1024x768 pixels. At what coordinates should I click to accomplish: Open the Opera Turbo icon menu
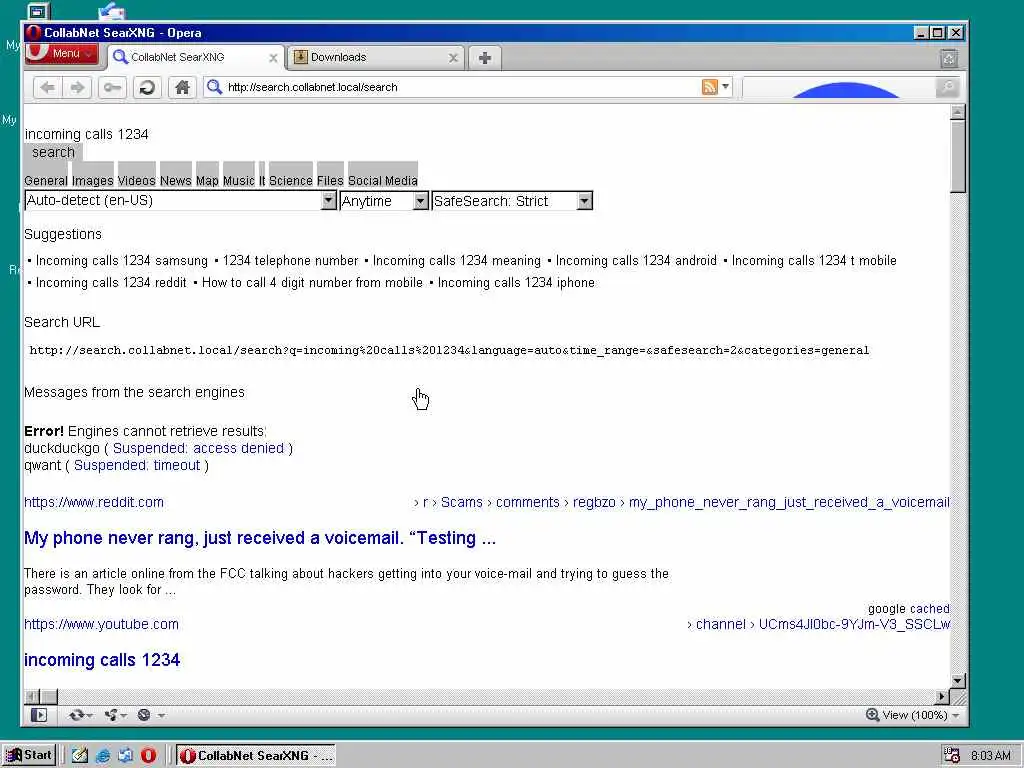(150, 715)
